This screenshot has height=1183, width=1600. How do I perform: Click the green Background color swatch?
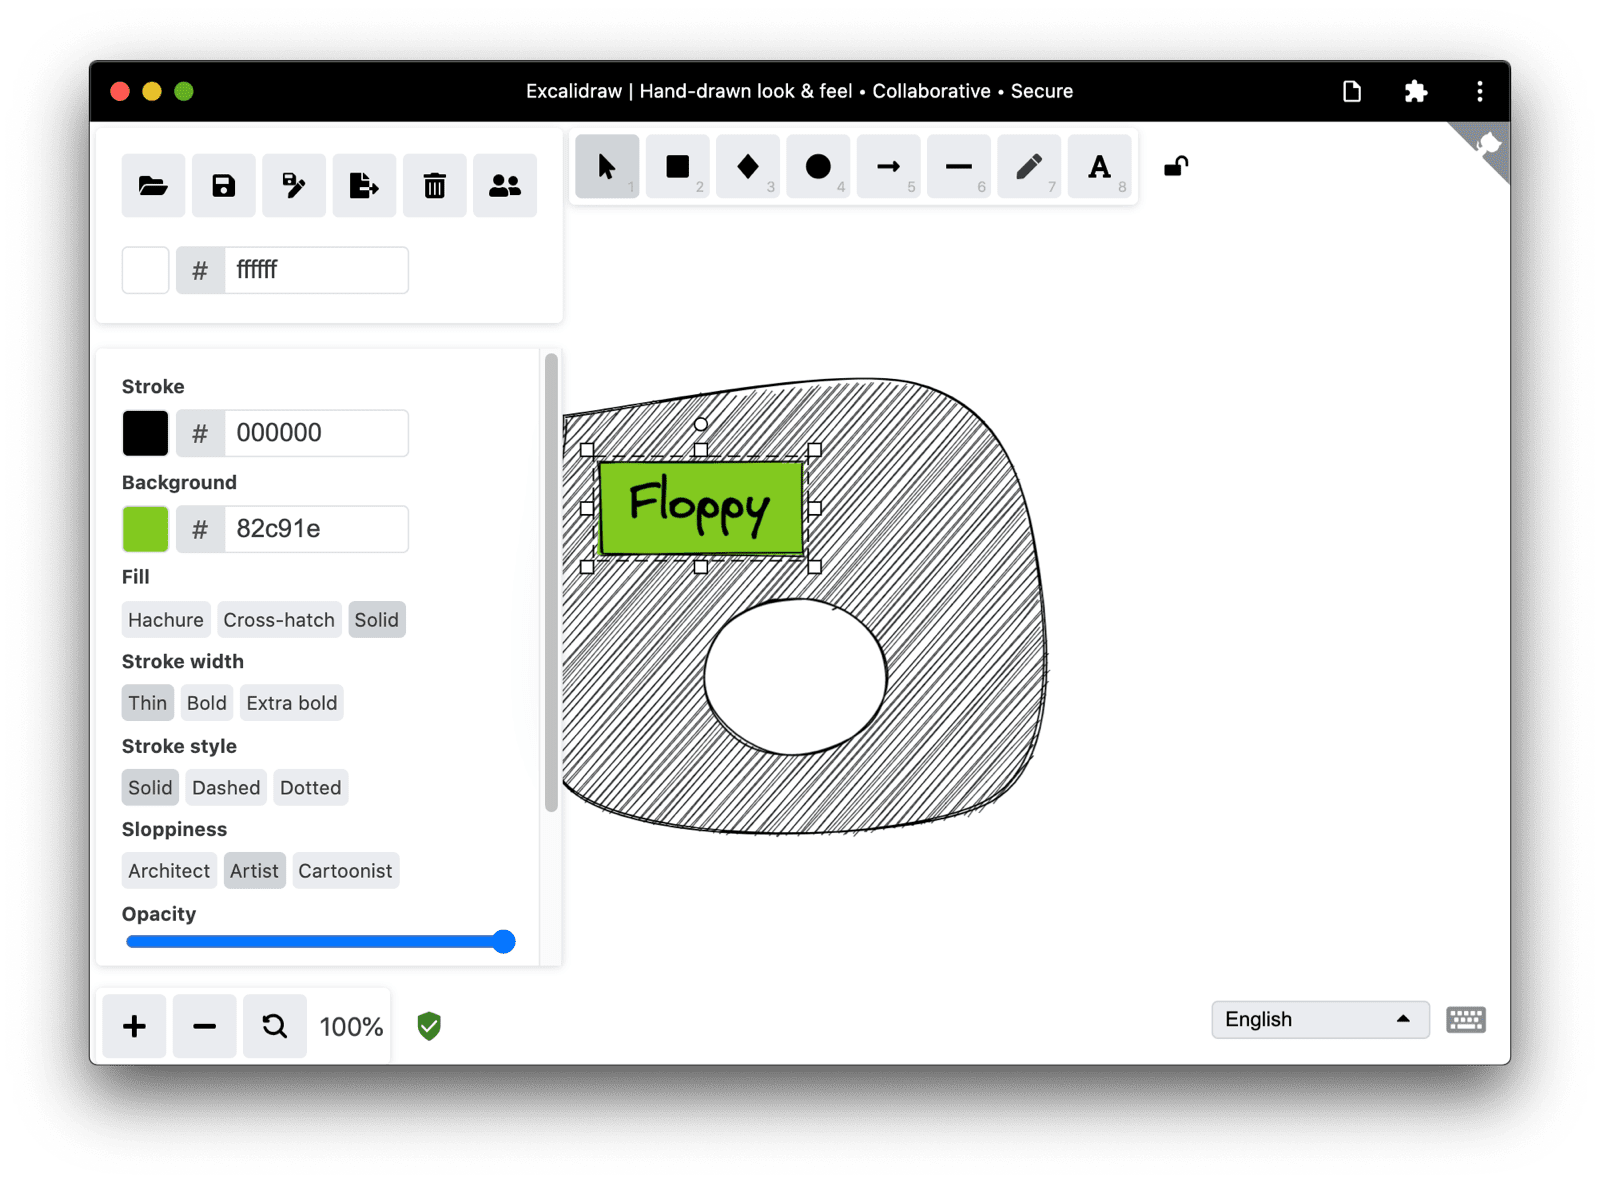(x=145, y=528)
